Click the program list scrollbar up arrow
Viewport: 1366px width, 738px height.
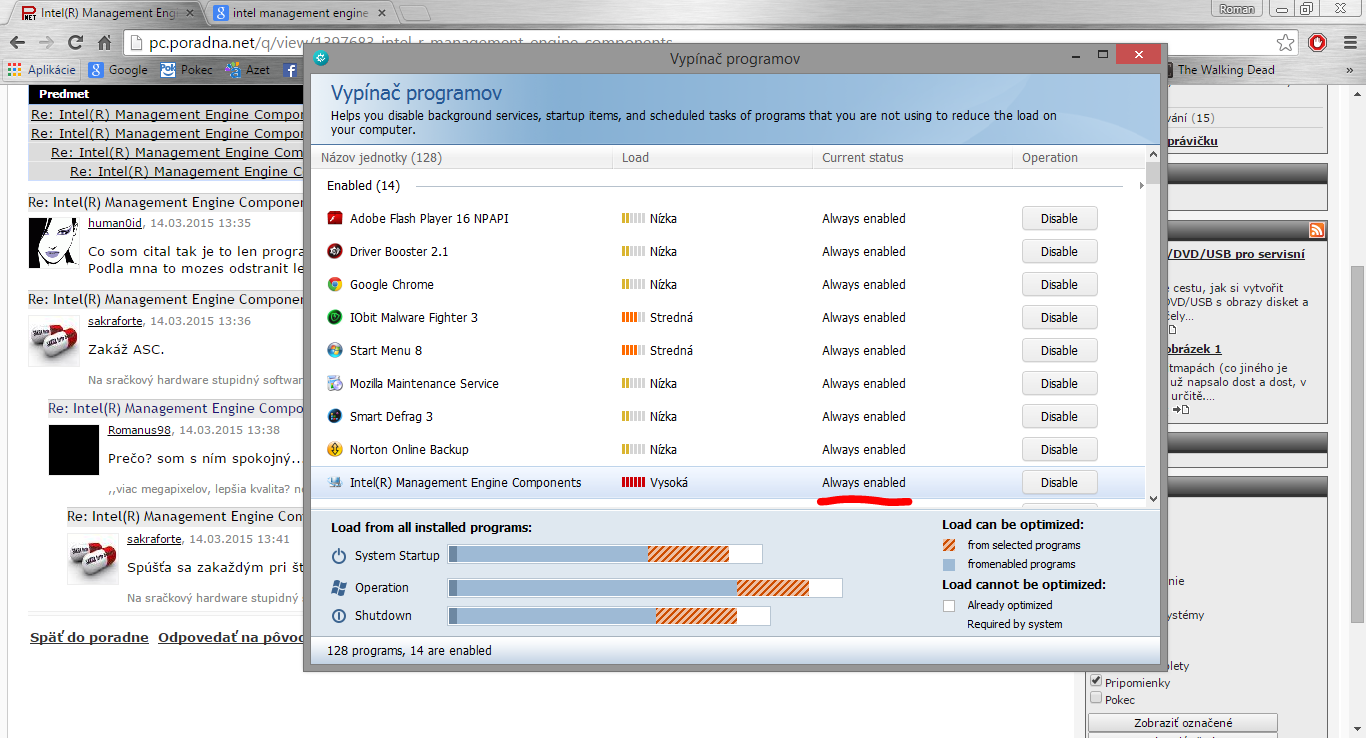pyautogui.click(x=1153, y=155)
